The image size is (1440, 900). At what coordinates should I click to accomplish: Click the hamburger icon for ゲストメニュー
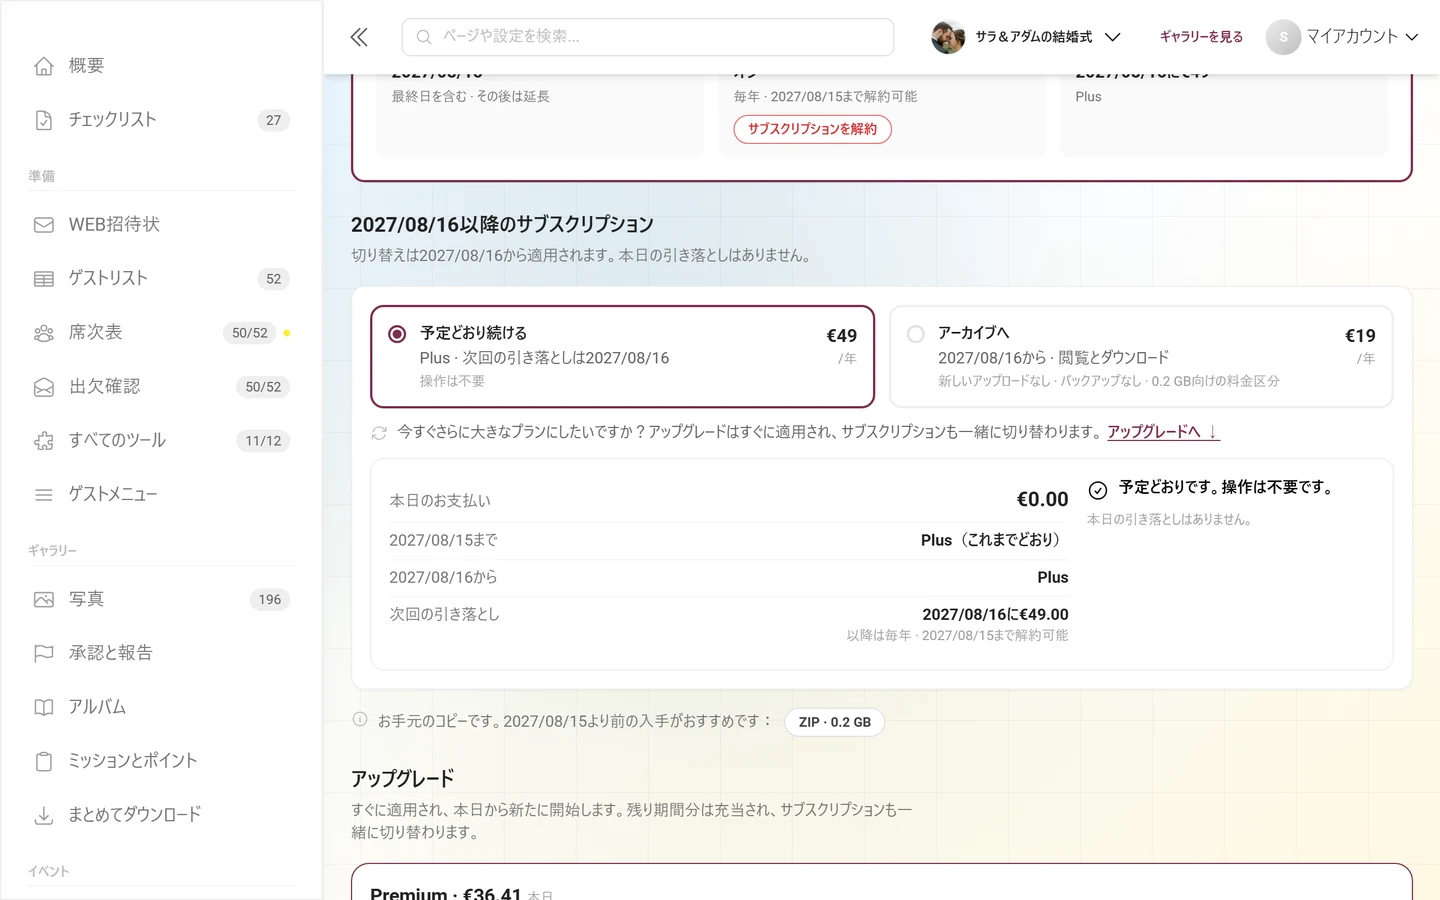coord(44,495)
